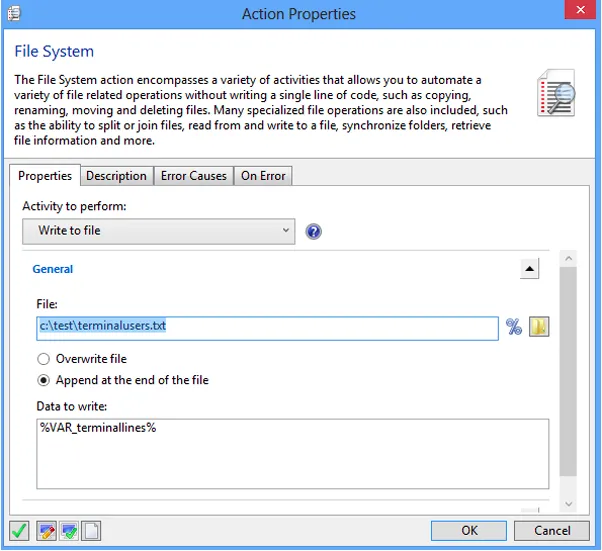
Task: Click the blank page icon at bottom
Action: [91, 531]
